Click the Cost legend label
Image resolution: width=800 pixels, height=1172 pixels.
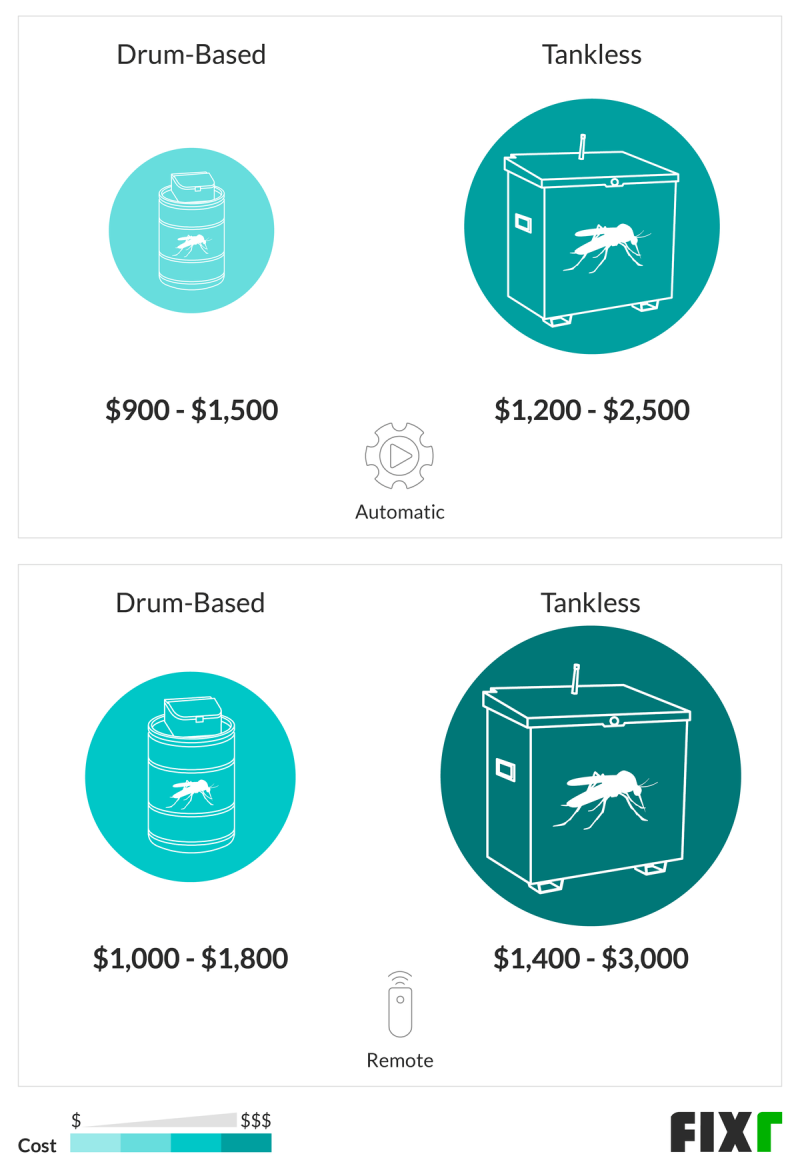point(37,1146)
